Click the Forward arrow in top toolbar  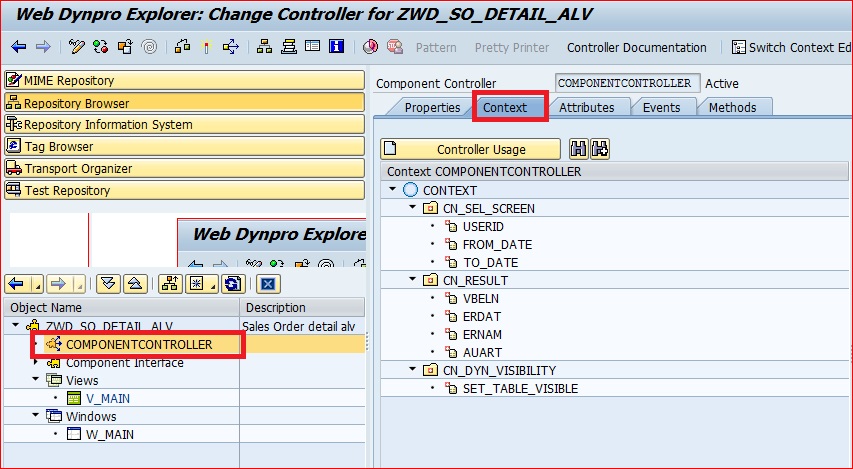[x=43, y=47]
